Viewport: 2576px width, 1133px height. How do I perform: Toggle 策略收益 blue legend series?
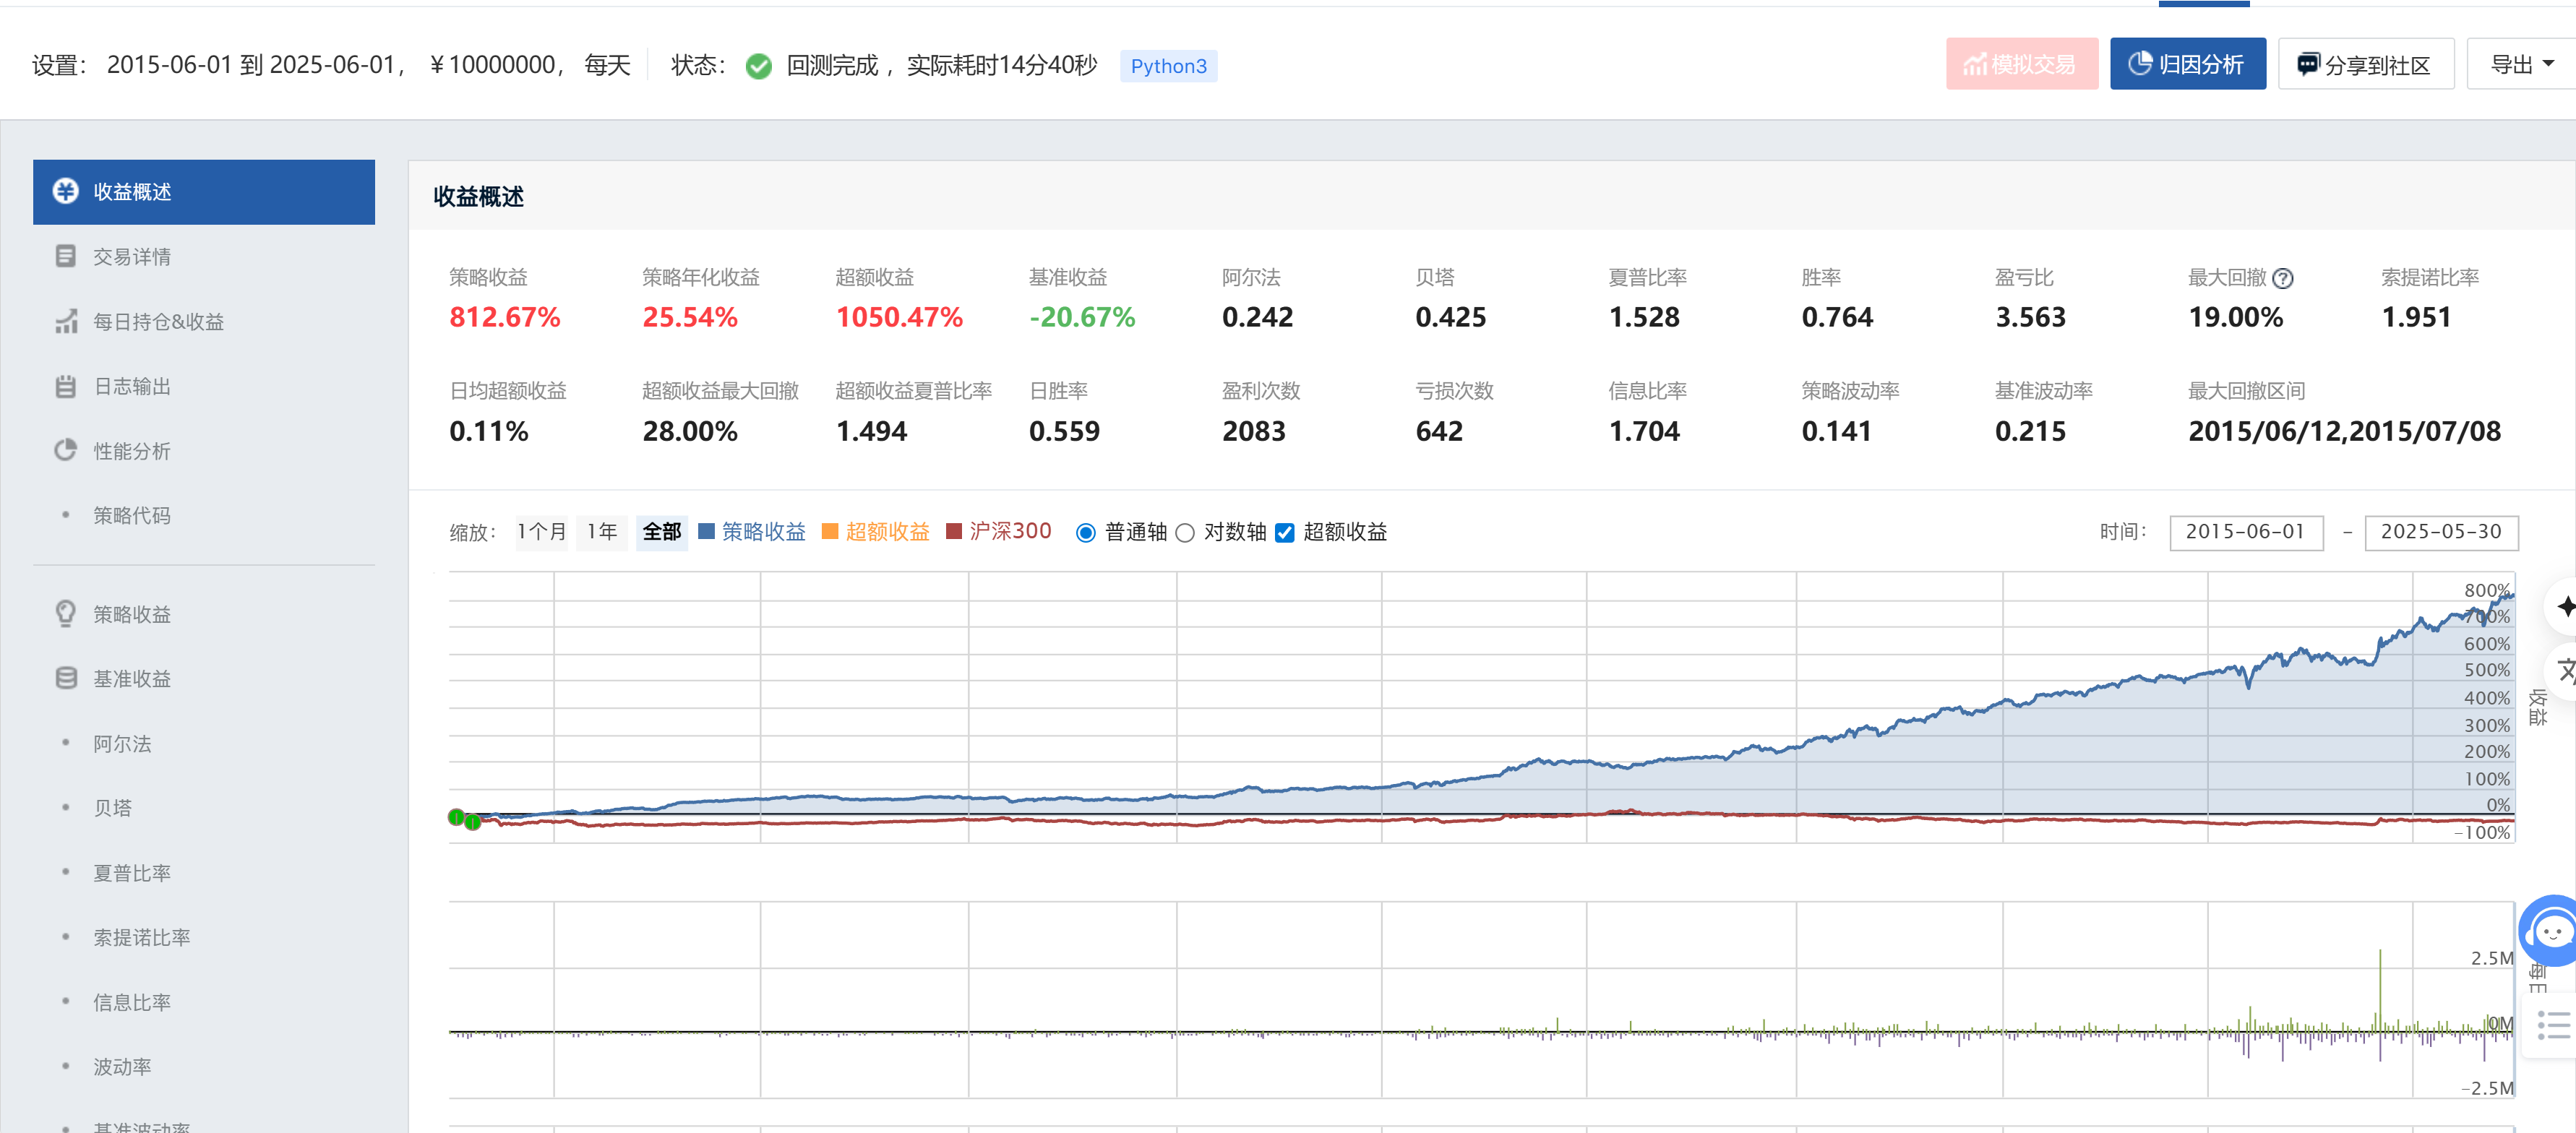click(752, 532)
